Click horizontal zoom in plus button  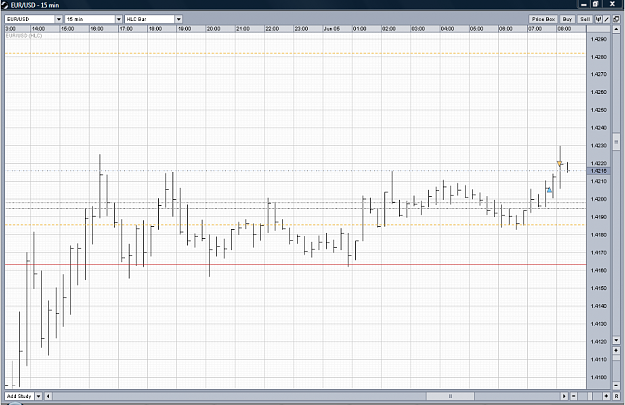coord(606,396)
